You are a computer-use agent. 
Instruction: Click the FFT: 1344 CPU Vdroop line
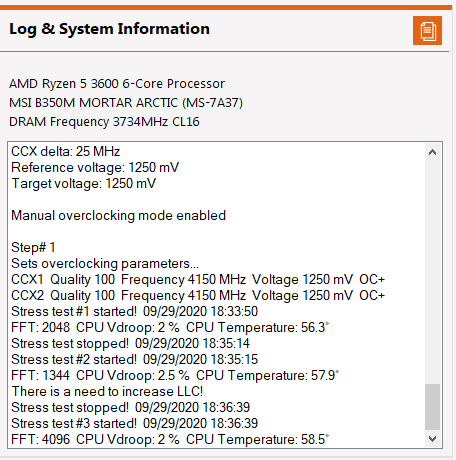(175, 376)
